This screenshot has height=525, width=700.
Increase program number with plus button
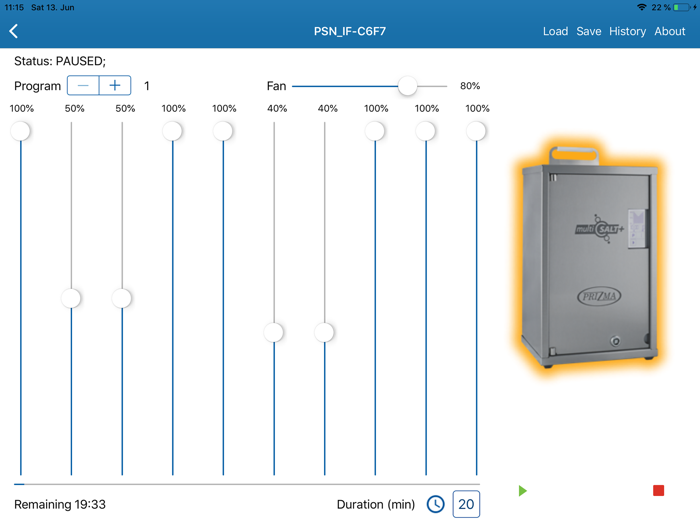pos(115,86)
